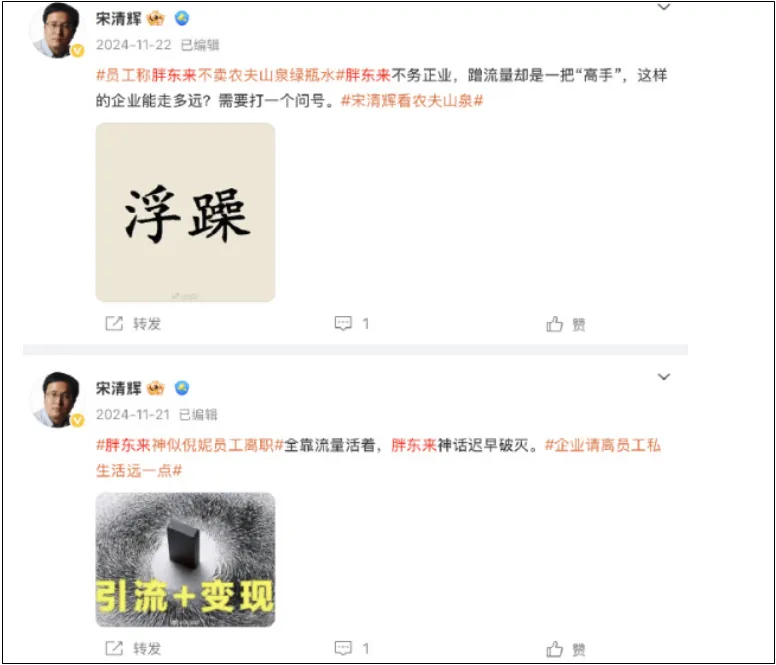The width and height of the screenshot is (776, 665).
Task: Click the 宋清辉 username in the second post
Action: coord(119,388)
